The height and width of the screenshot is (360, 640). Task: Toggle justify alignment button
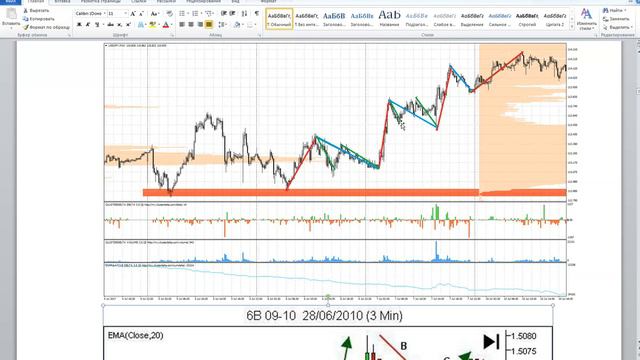click(209, 25)
